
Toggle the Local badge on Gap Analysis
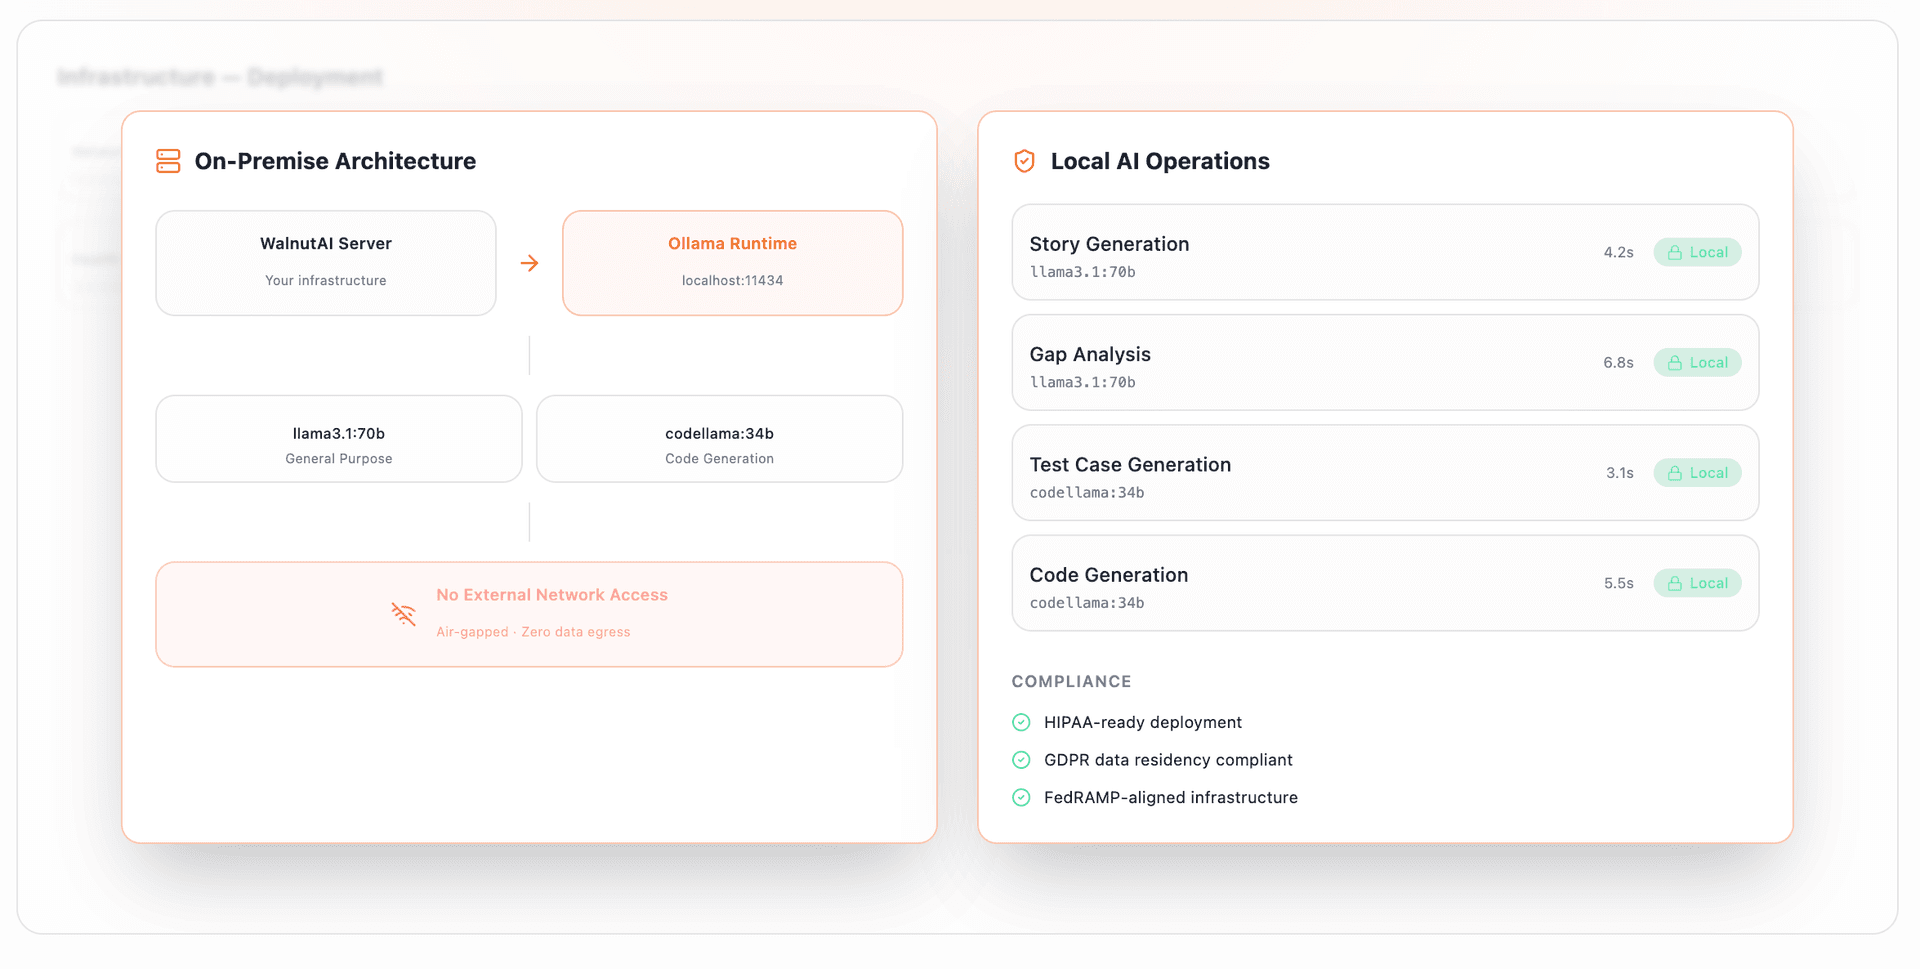point(1697,362)
